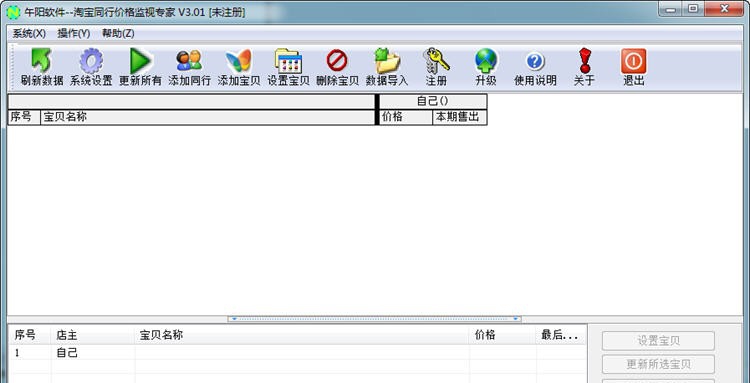Open 设置宝贝 calendar folder icon
The width and height of the screenshot is (750, 383).
pyautogui.click(x=288, y=61)
